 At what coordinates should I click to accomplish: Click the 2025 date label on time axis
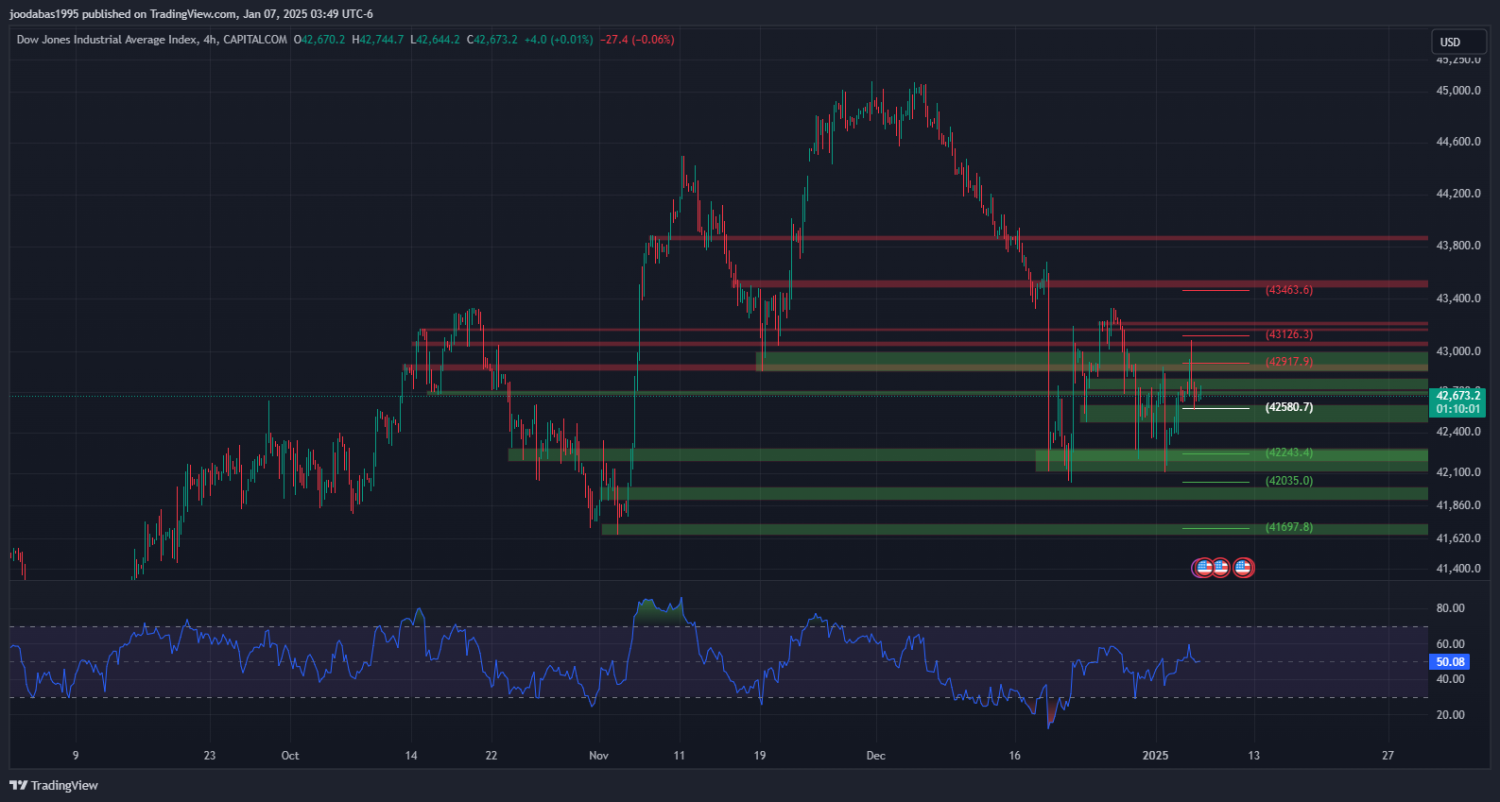(1155, 755)
